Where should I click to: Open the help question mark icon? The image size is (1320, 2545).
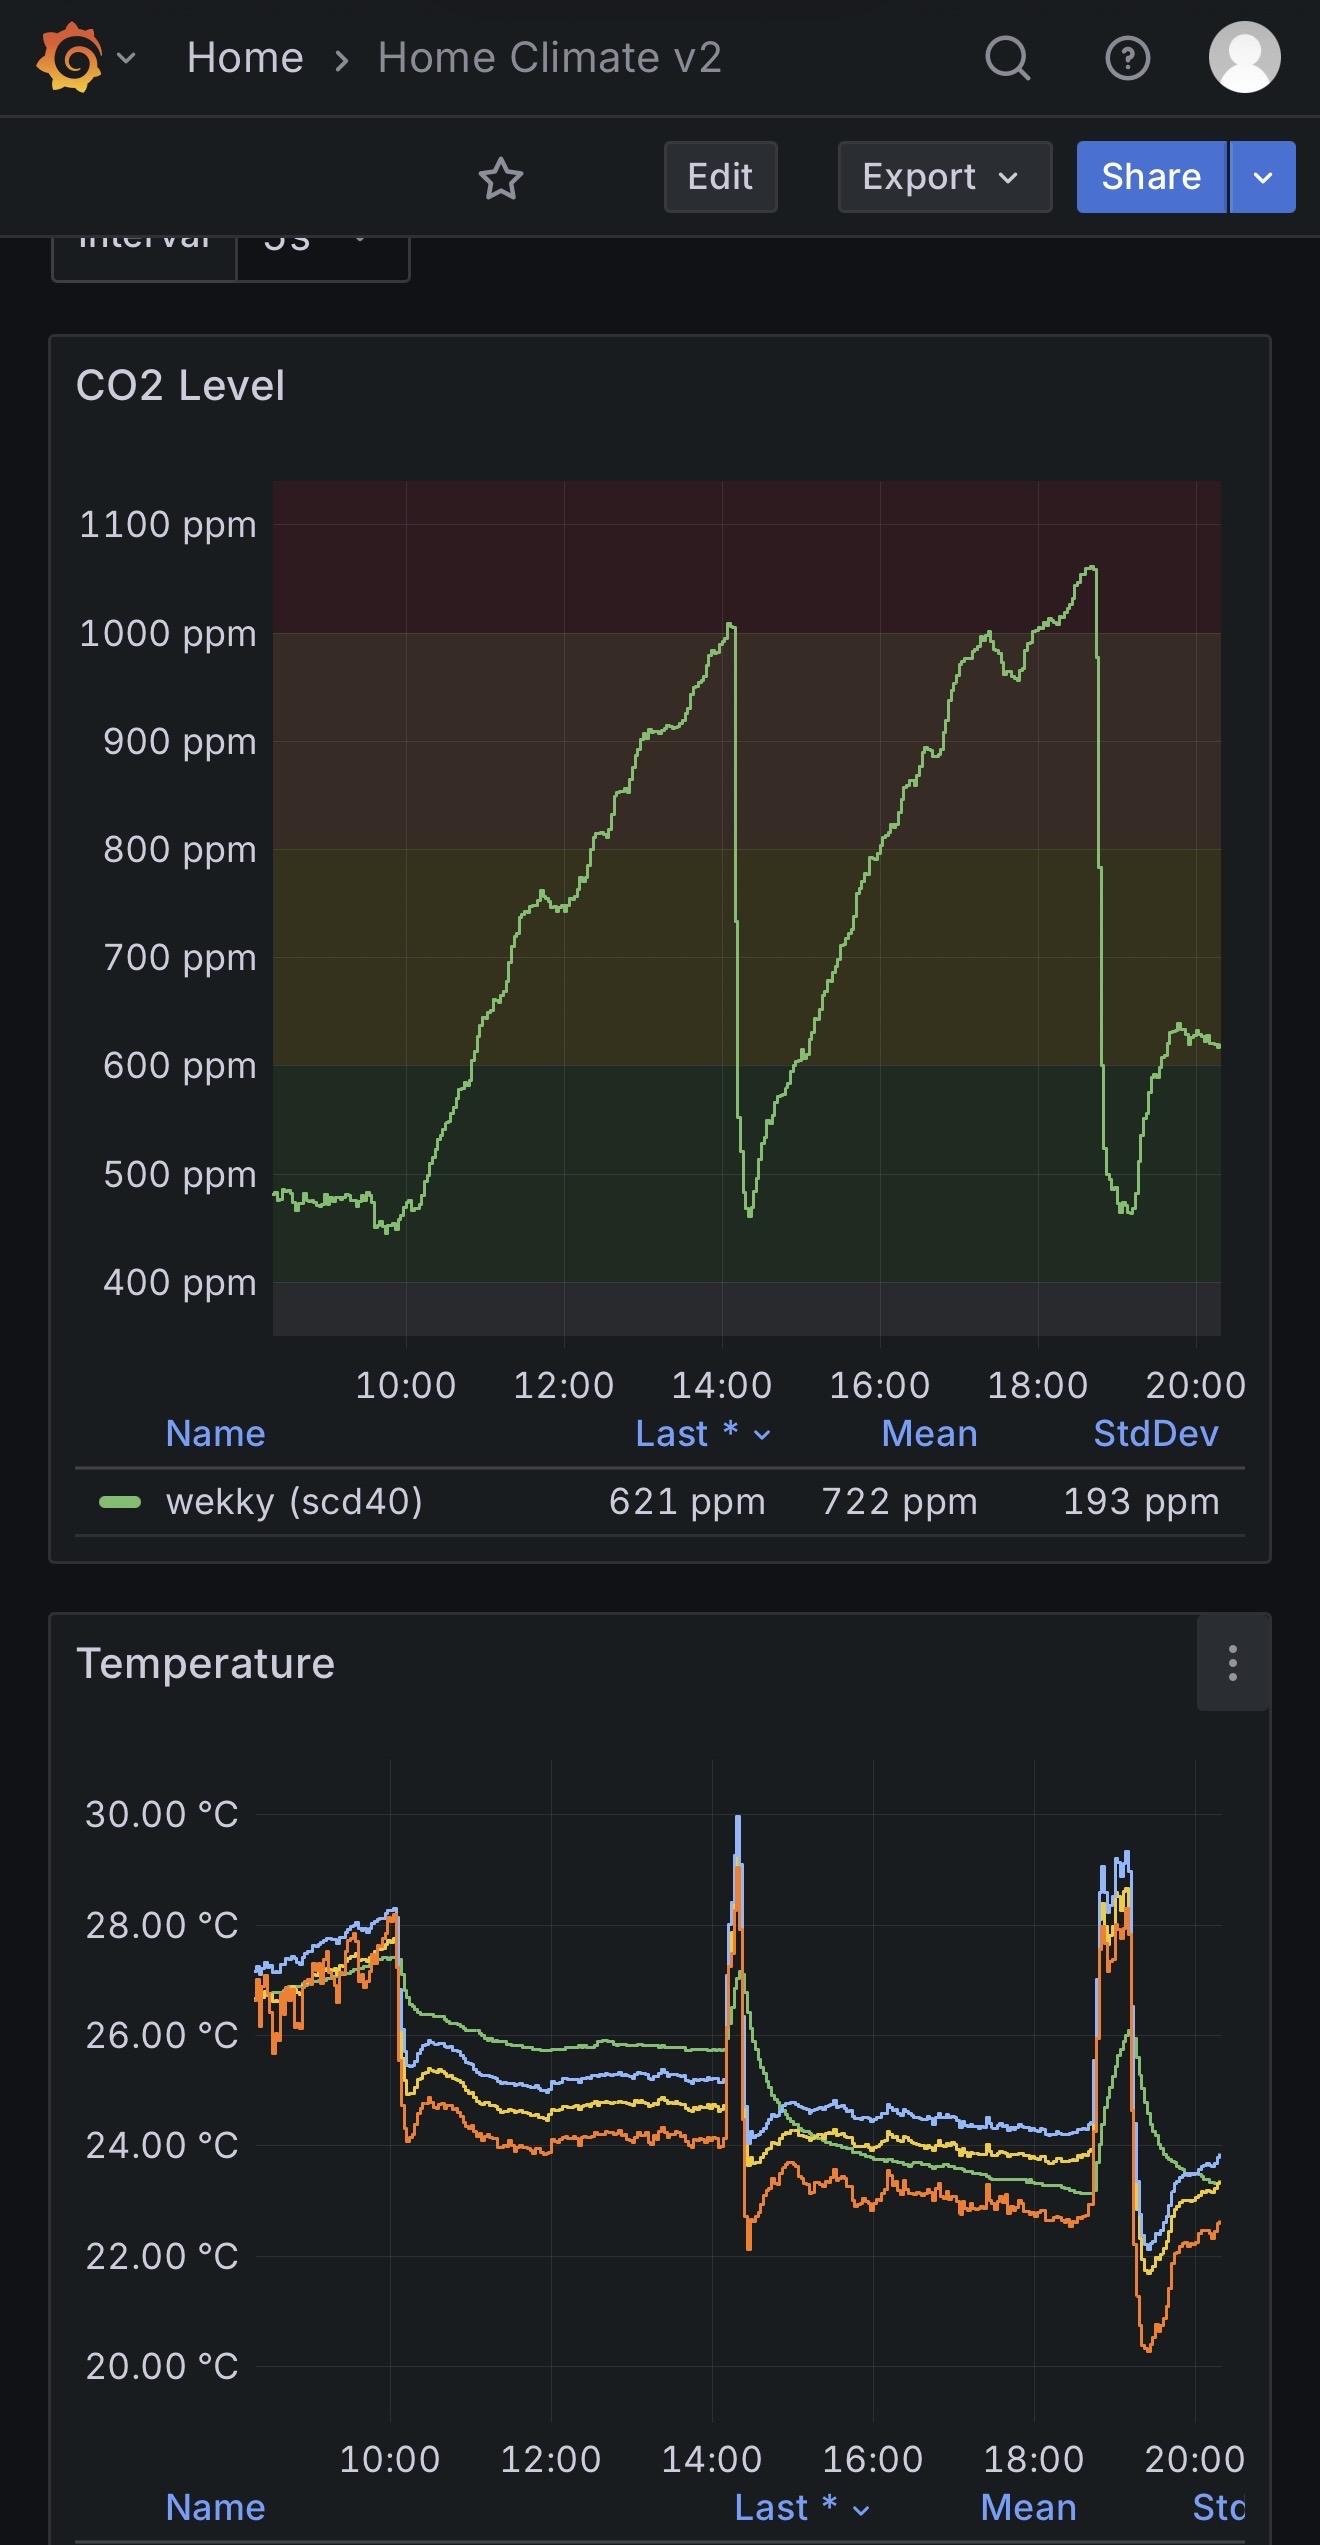[1127, 59]
